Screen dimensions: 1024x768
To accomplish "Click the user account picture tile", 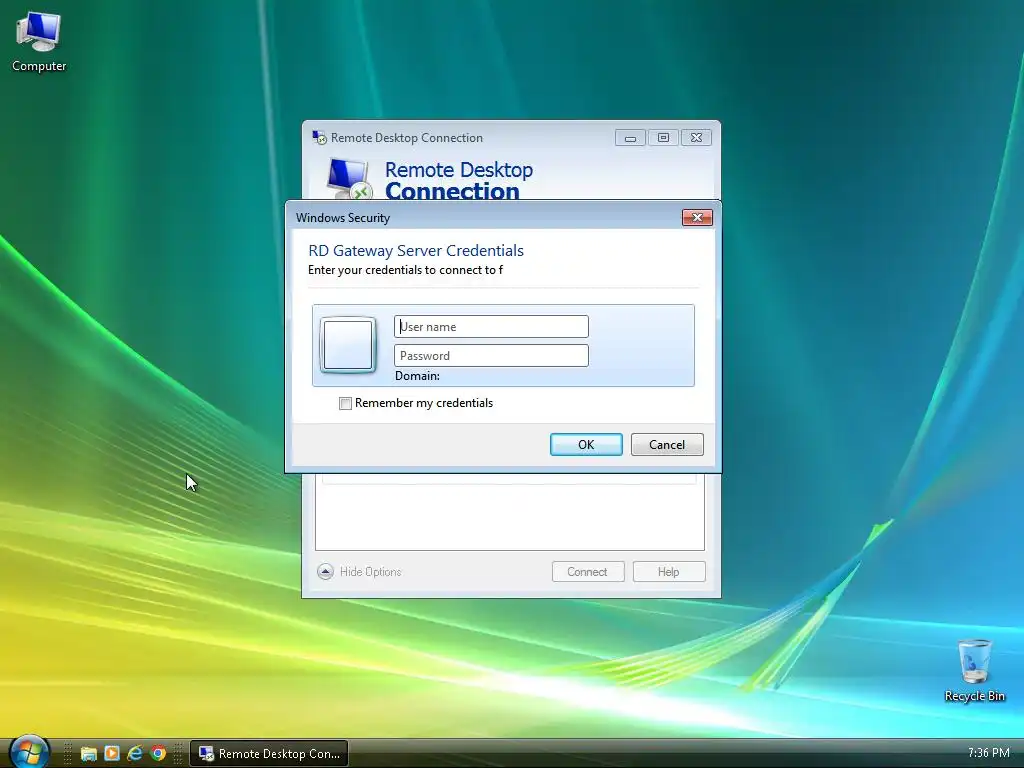I will (348, 345).
